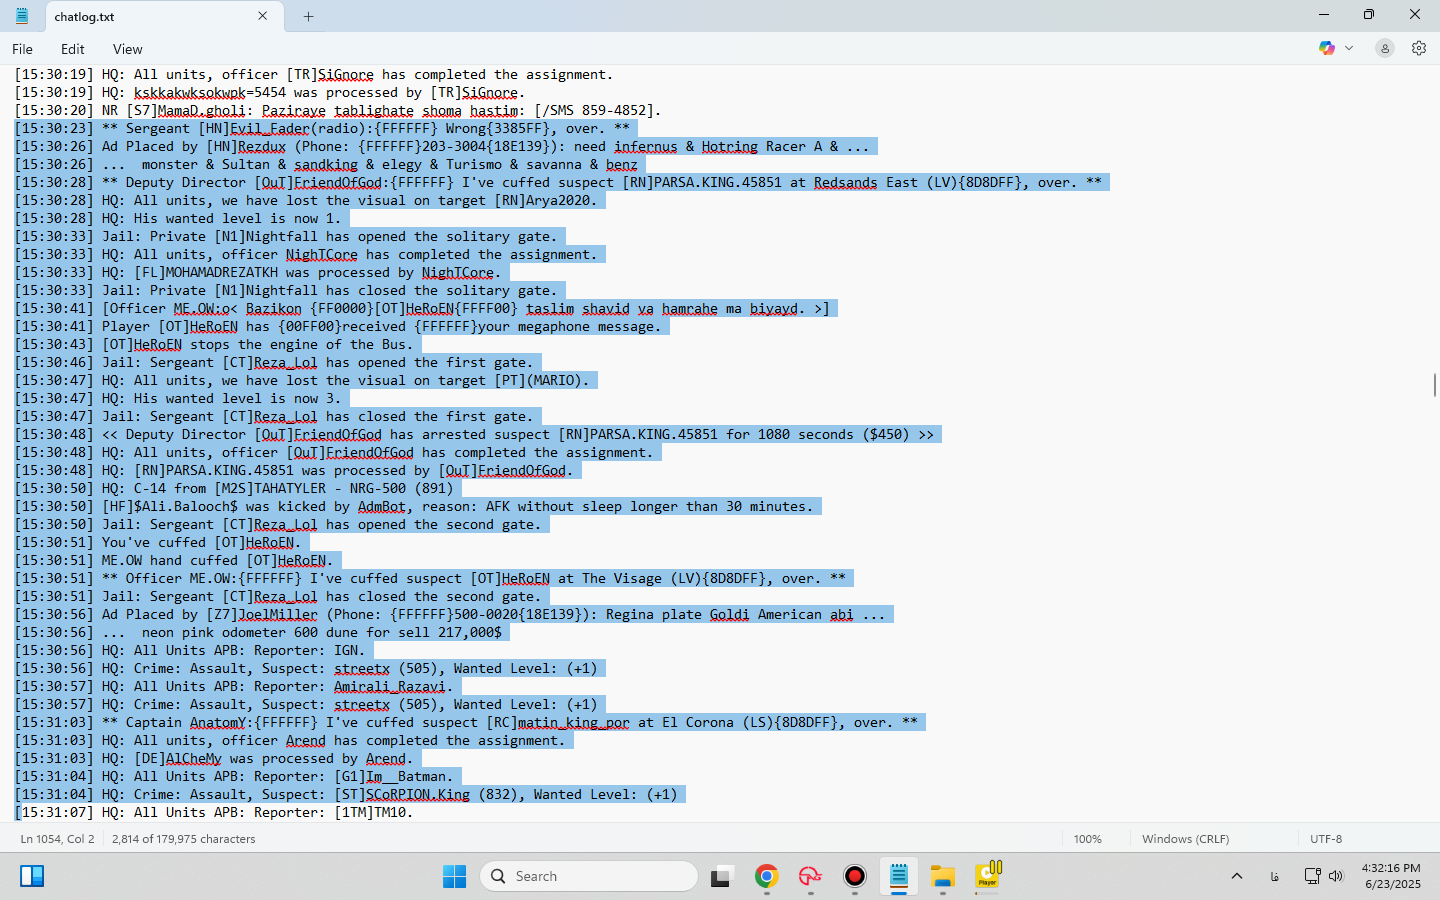The image size is (1440, 900).
Task: Click the vertical scrollbar thumb
Action: pos(1435,385)
